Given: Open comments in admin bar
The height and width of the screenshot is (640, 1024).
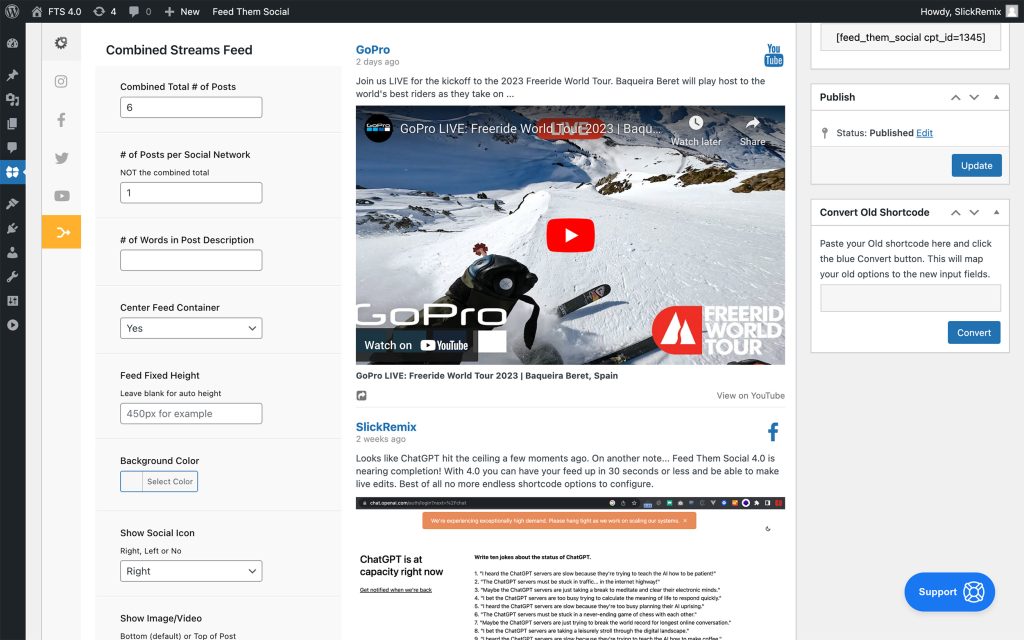Looking at the screenshot, I should [140, 11].
